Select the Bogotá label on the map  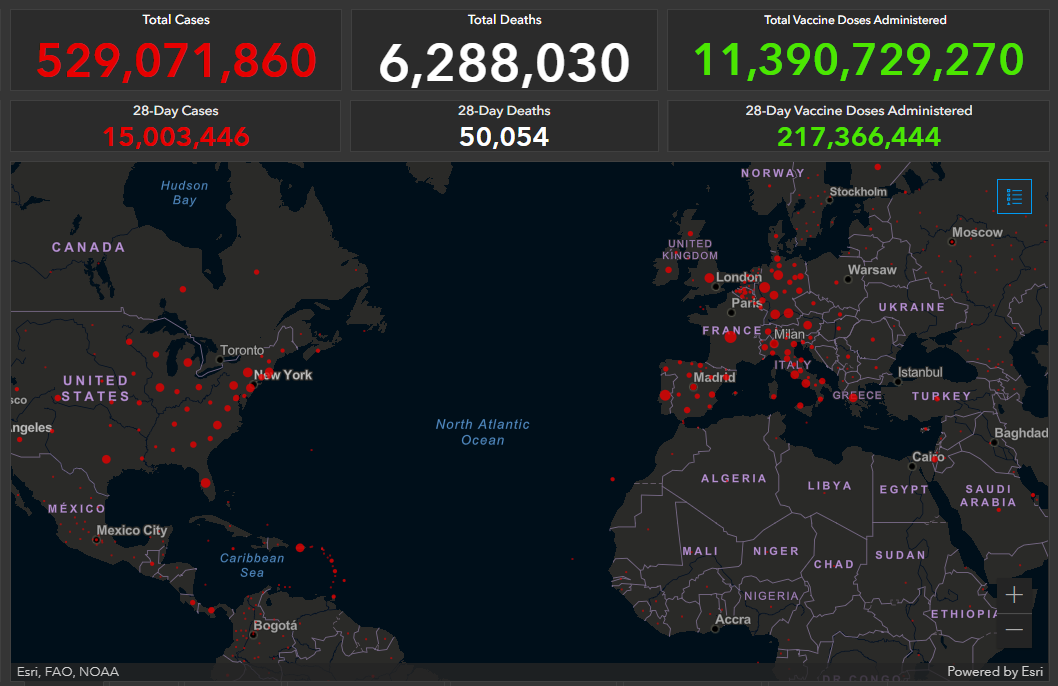274,626
